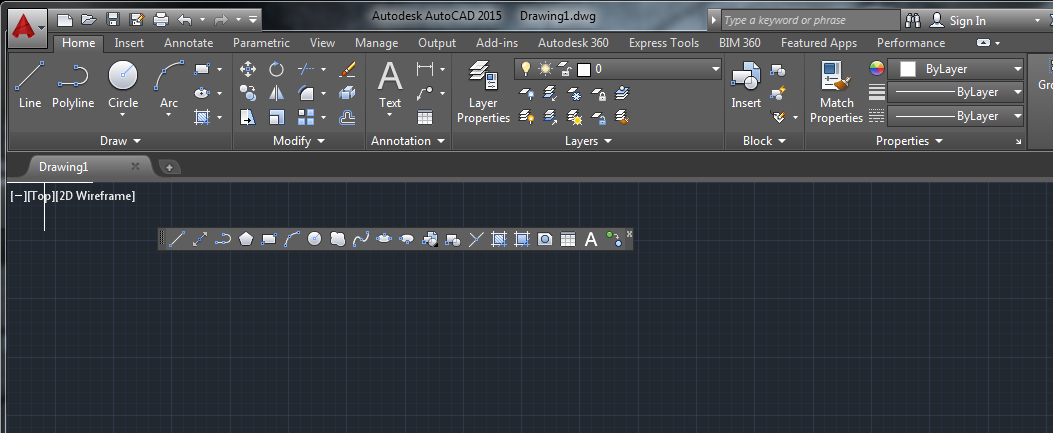1053x433 pixels.
Task: Select Revision Cloud in floating Draw toolbar
Action: (337, 239)
